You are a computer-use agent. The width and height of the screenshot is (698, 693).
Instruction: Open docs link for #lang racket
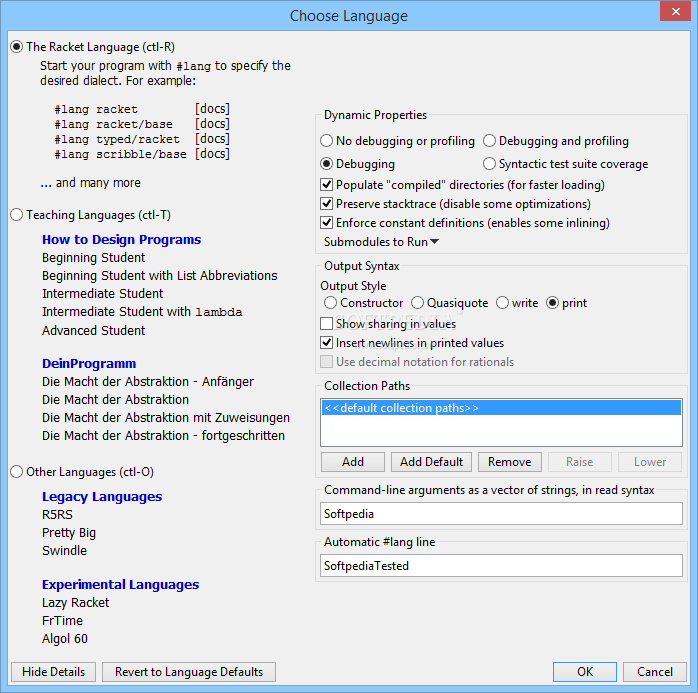(212, 109)
